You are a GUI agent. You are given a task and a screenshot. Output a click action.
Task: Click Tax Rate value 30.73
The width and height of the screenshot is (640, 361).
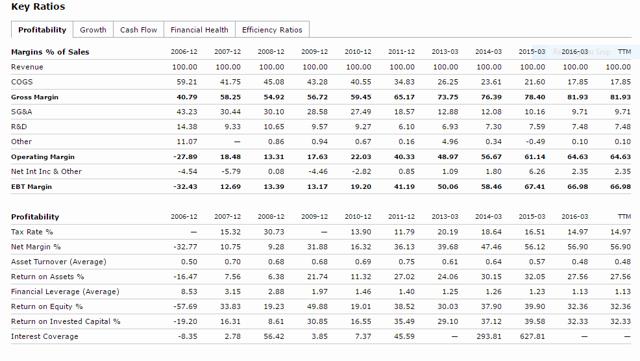(274, 232)
